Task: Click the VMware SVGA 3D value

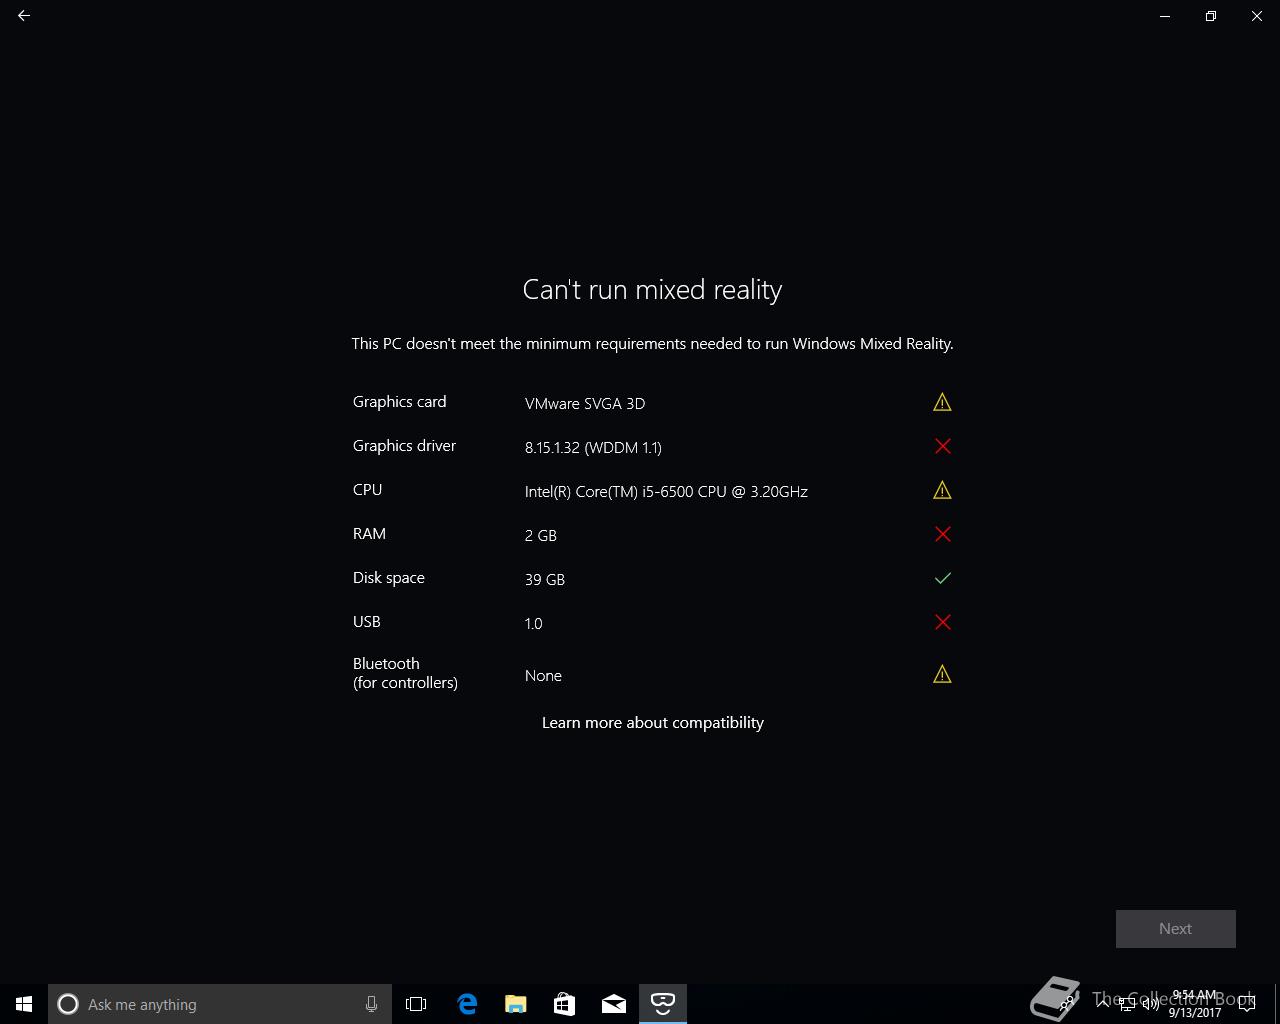Action: click(585, 403)
